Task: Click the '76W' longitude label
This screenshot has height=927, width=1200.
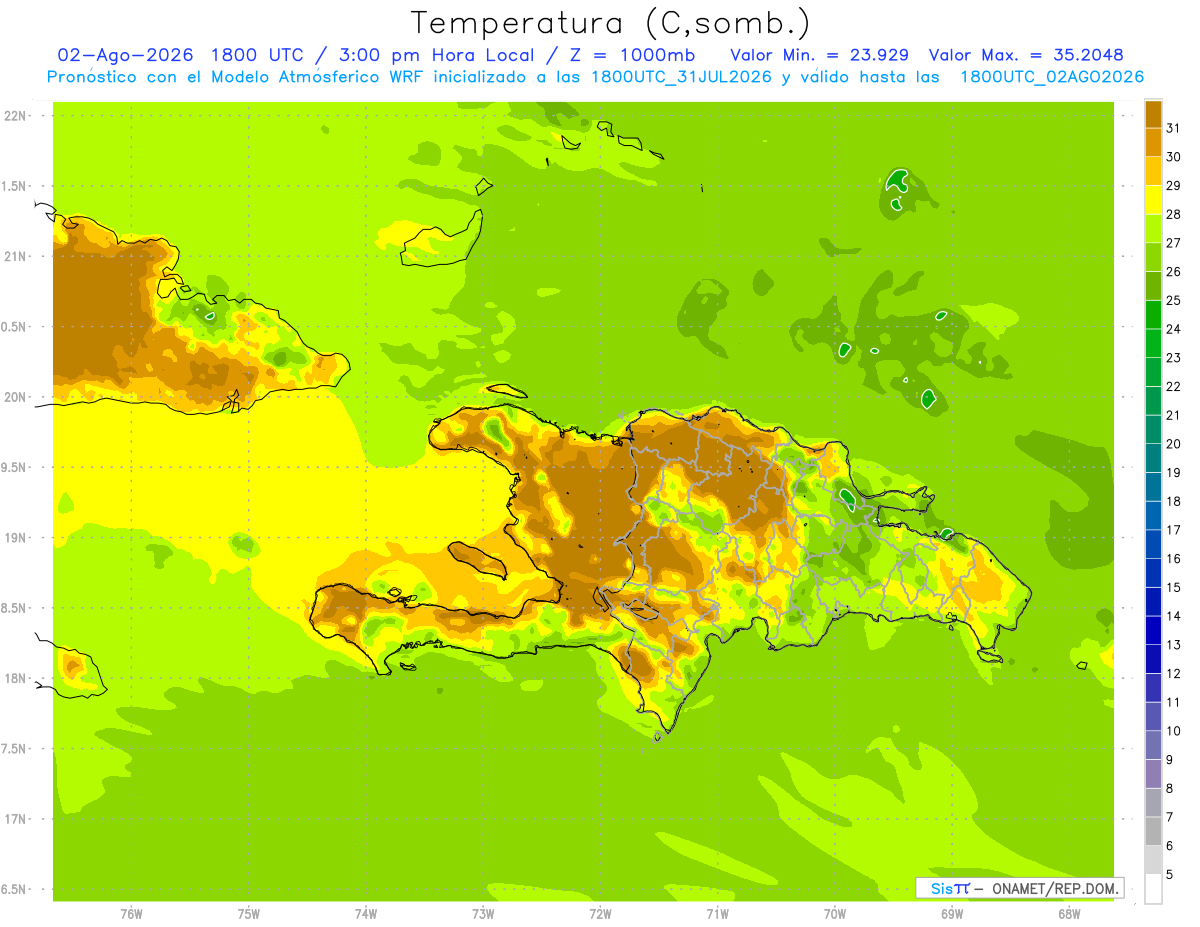Action: pyautogui.click(x=130, y=914)
